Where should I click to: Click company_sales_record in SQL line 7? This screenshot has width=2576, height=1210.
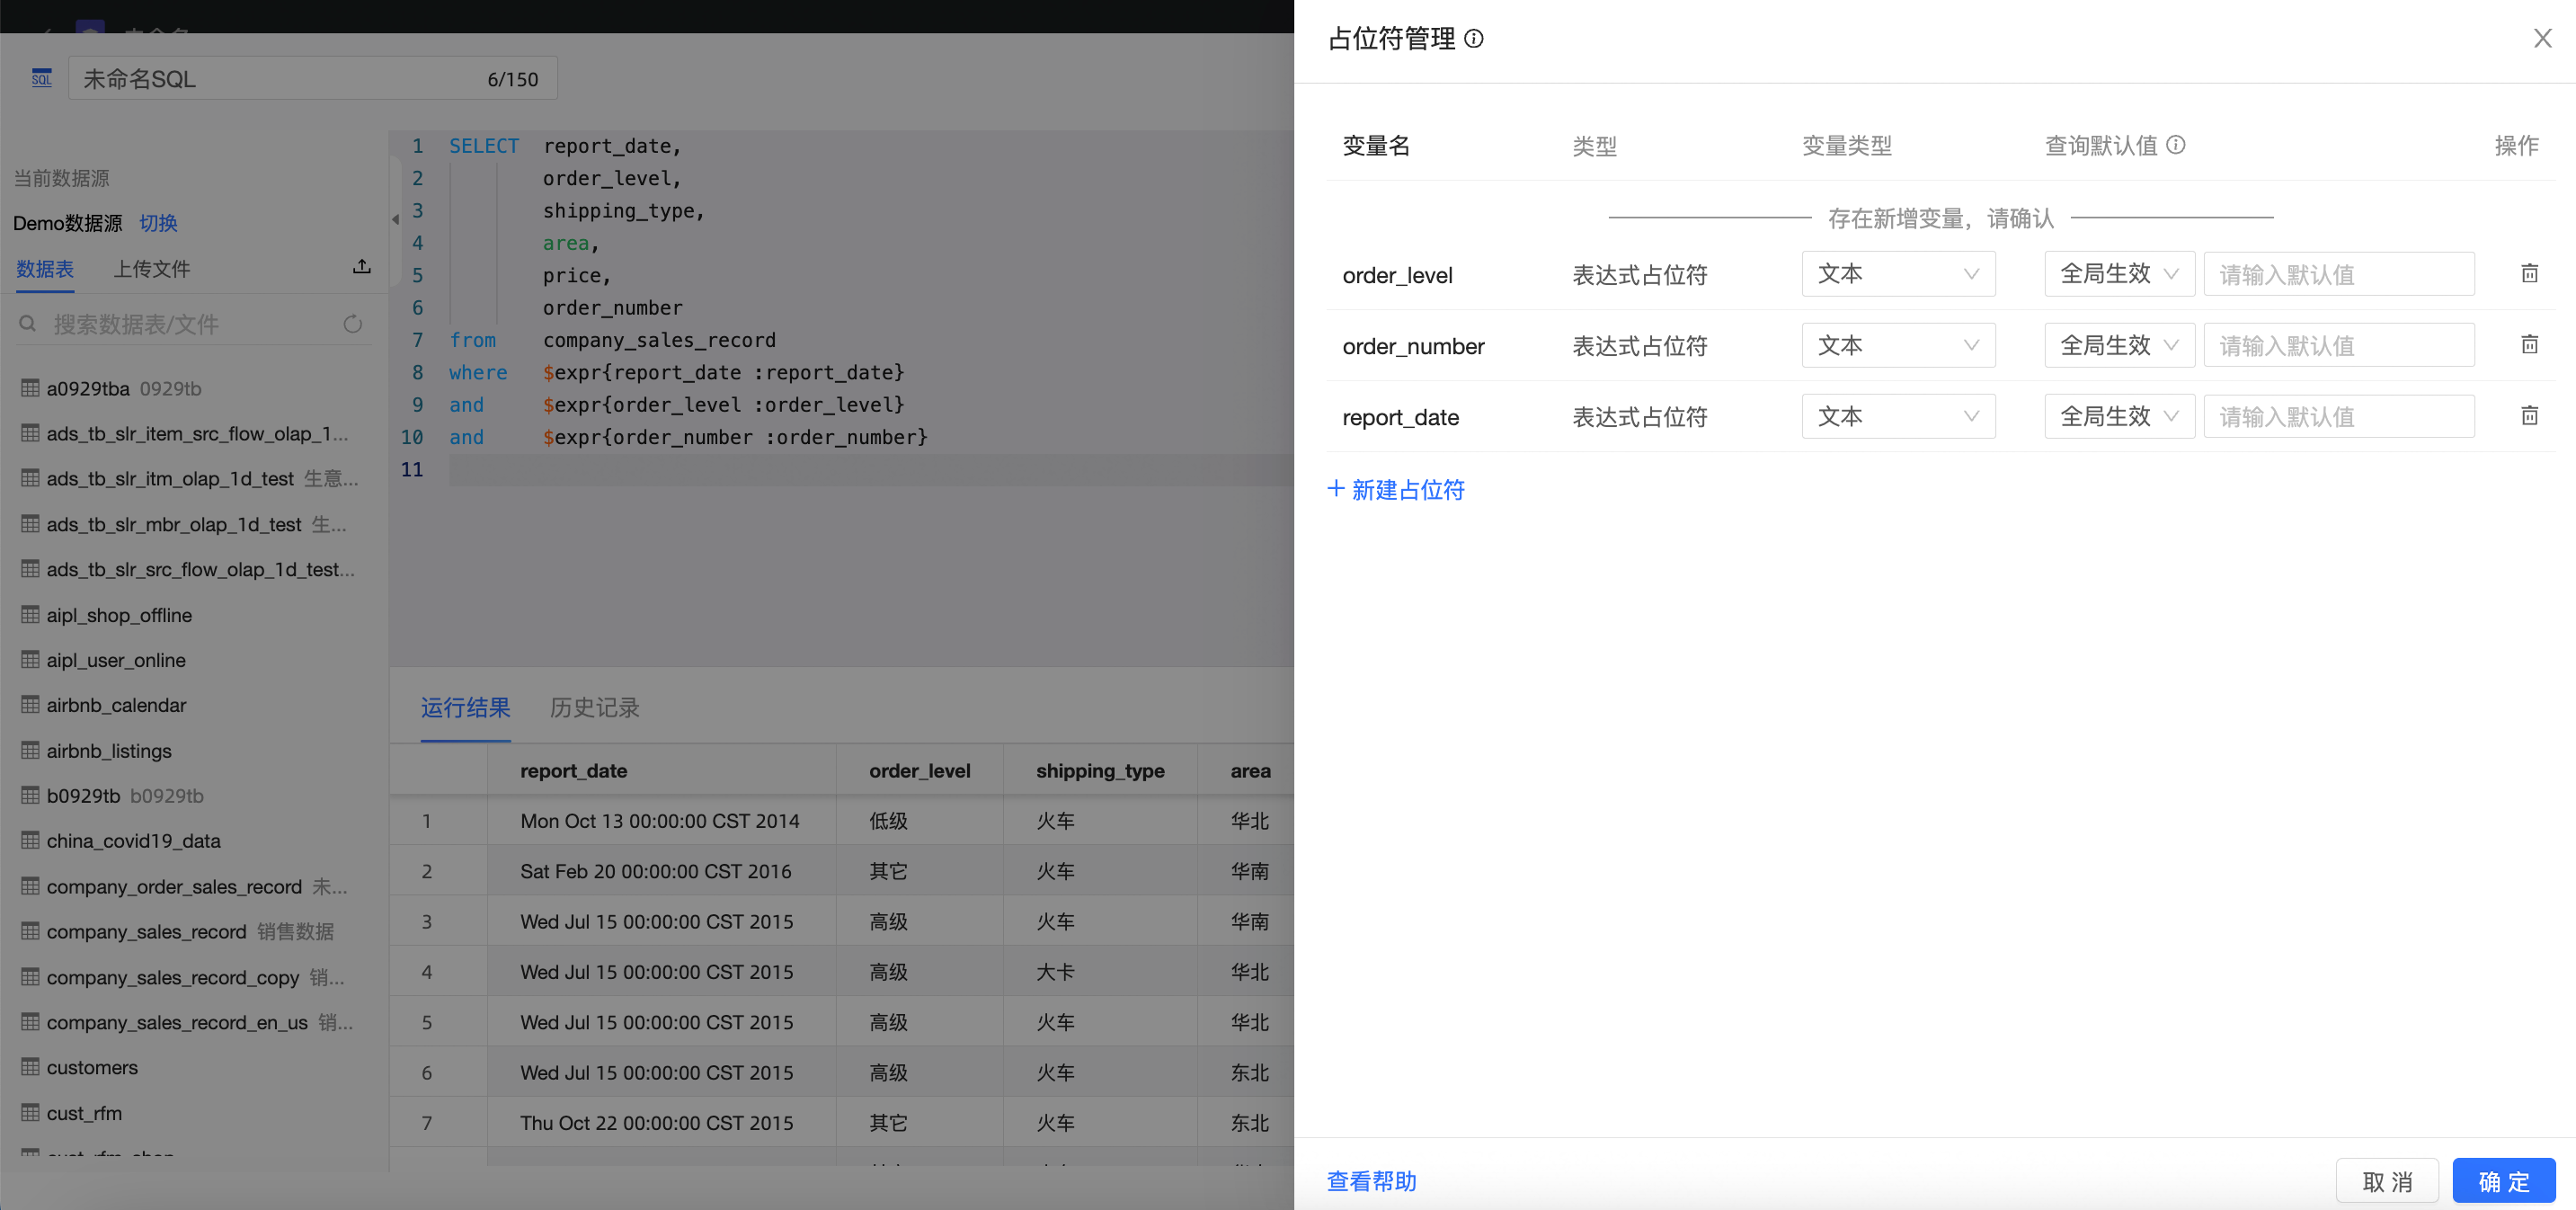pyautogui.click(x=659, y=340)
